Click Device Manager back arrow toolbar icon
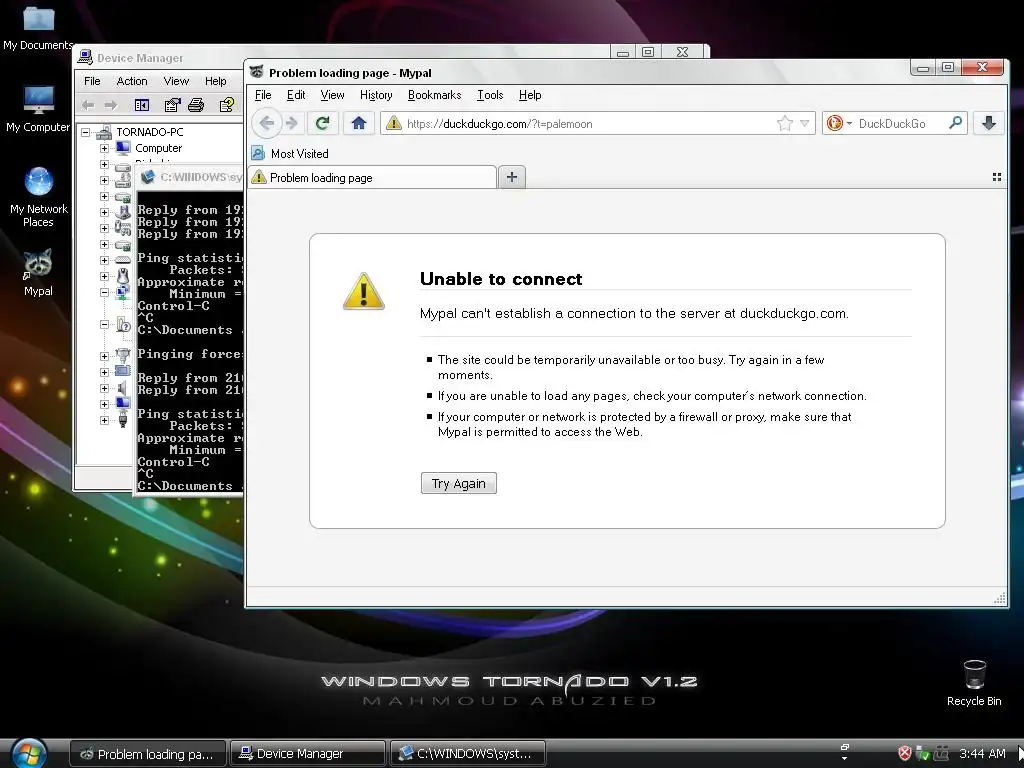The width and height of the screenshot is (1024, 768). [88, 104]
